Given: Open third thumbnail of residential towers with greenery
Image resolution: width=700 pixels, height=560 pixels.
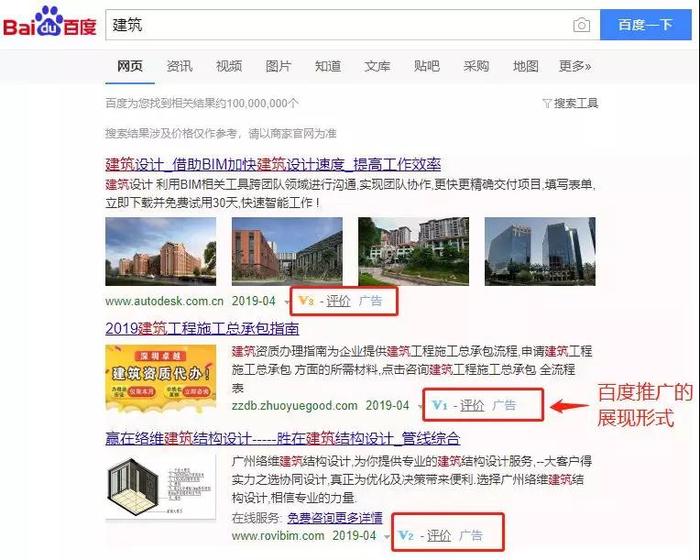Looking at the screenshot, I should pyautogui.click(x=413, y=251).
